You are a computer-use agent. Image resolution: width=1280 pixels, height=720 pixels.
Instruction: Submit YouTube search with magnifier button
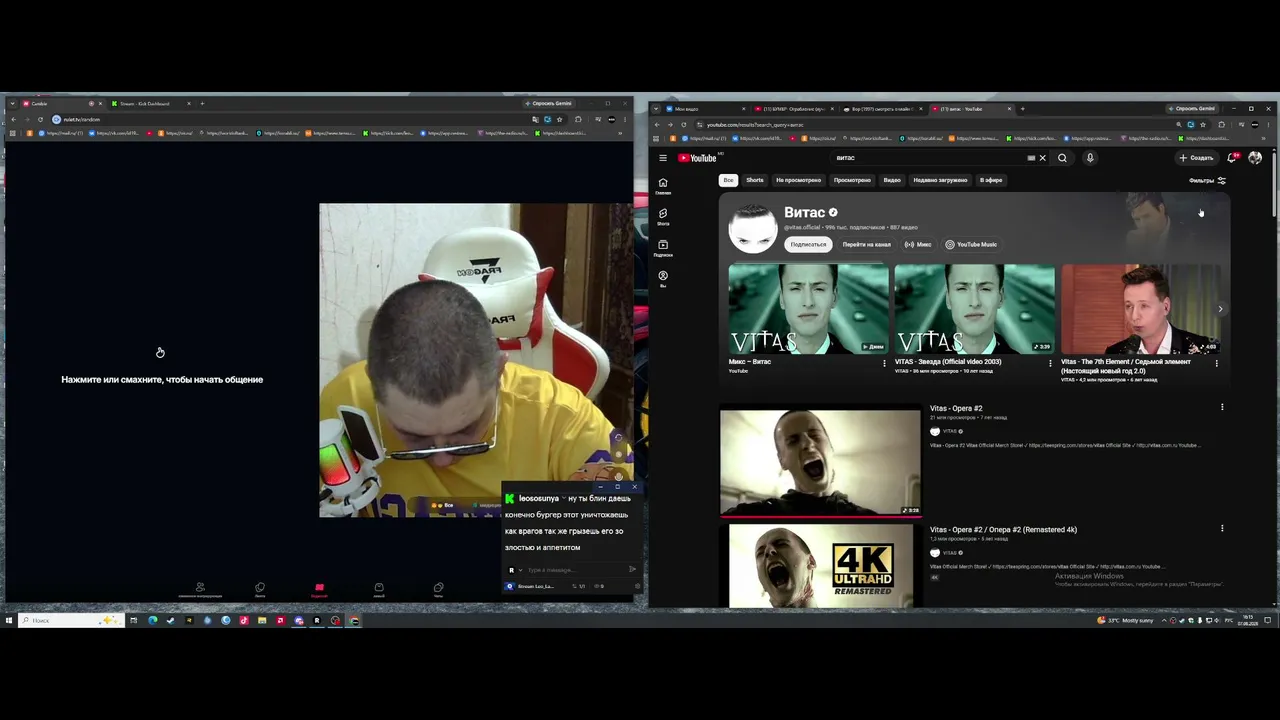pos(1062,158)
